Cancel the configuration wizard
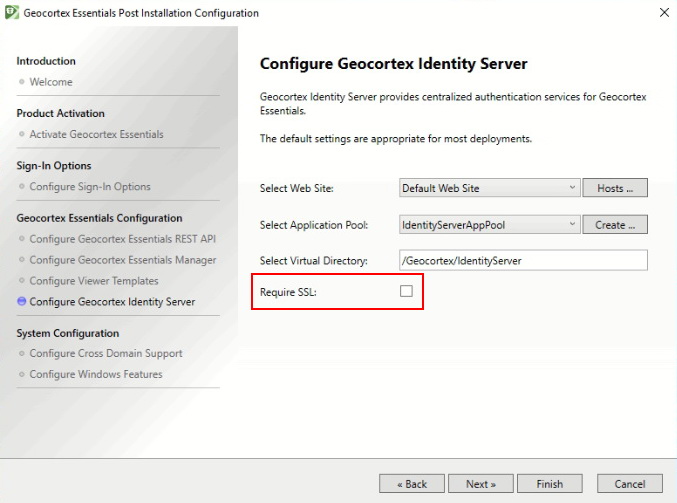The width and height of the screenshot is (677, 503). 630,484
